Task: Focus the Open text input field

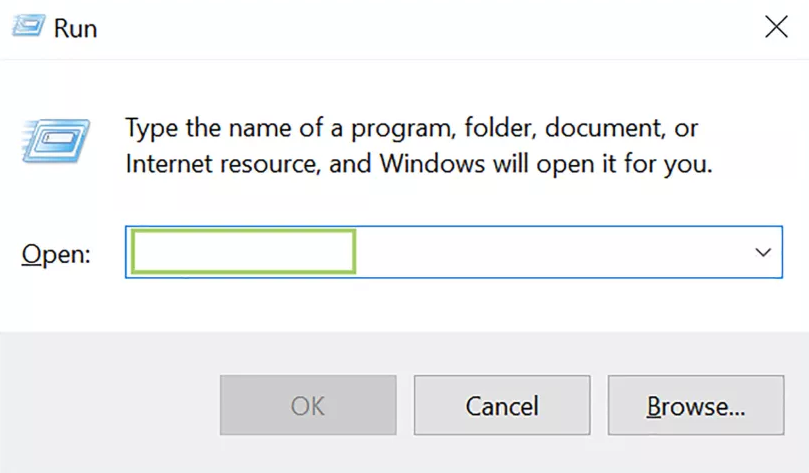Action: pyautogui.click(x=454, y=252)
